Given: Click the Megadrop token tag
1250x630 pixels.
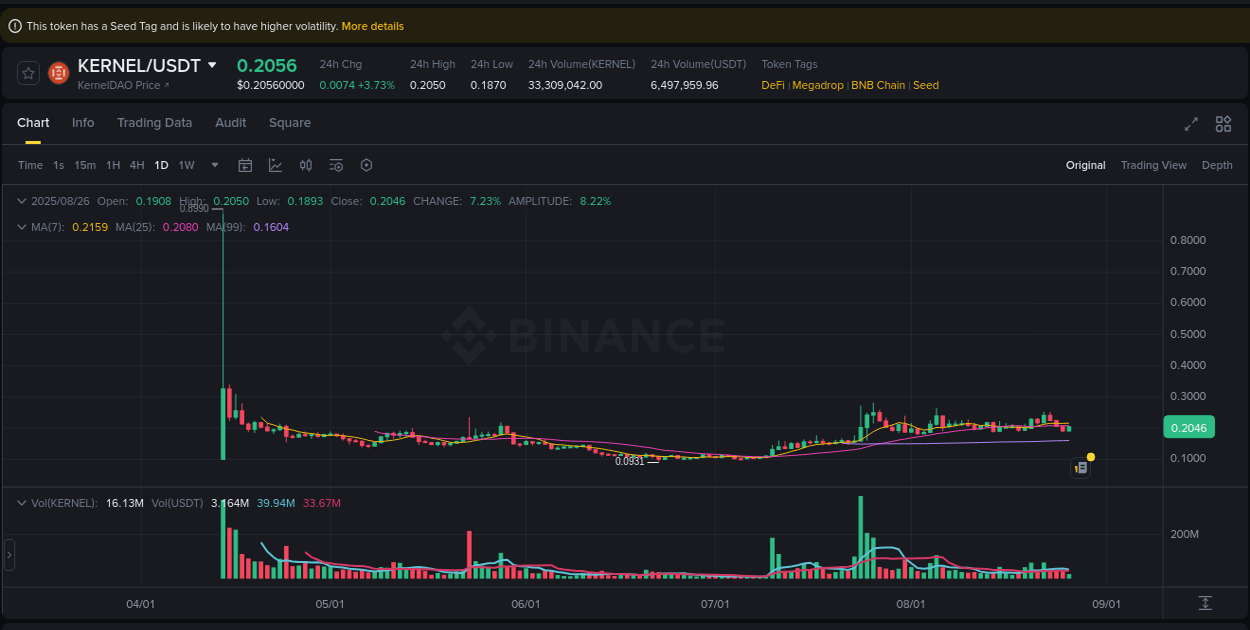Looking at the screenshot, I should [x=818, y=85].
